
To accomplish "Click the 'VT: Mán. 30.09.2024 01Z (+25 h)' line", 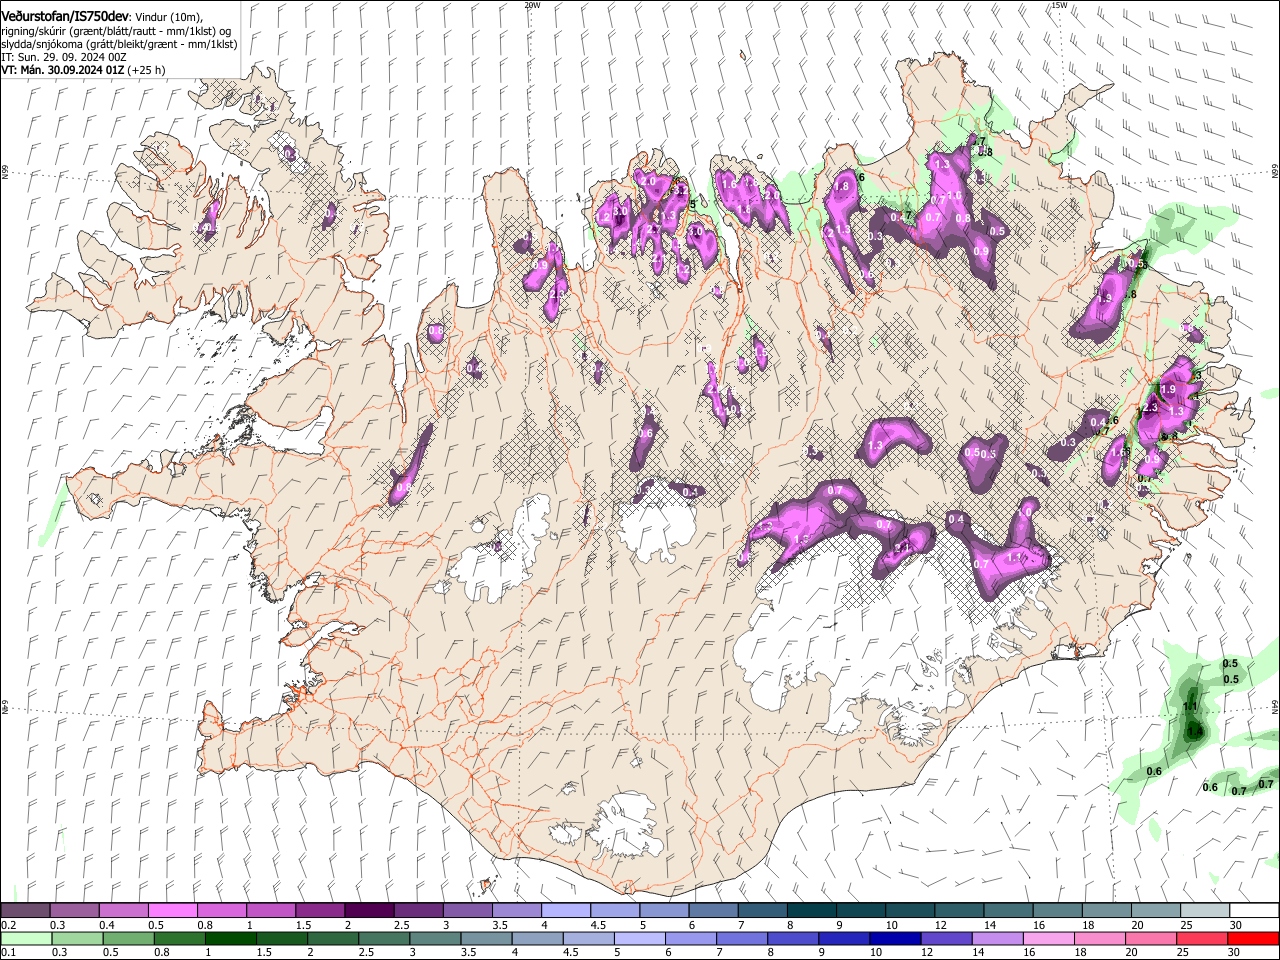I will click(83, 70).
